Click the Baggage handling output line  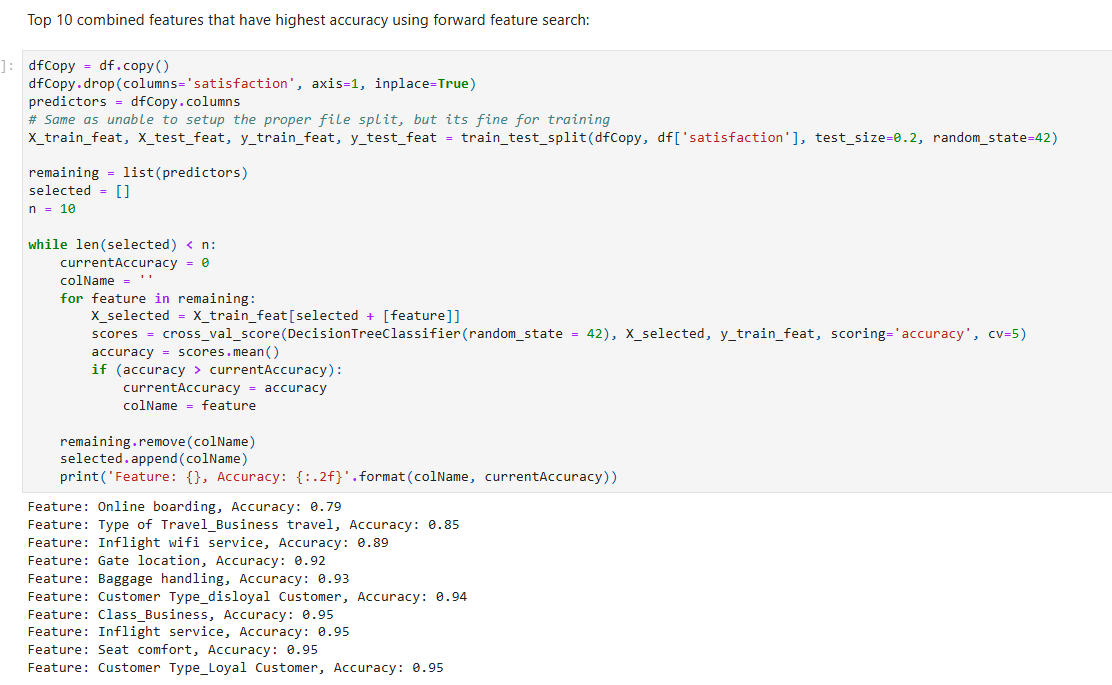tap(188, 579)
